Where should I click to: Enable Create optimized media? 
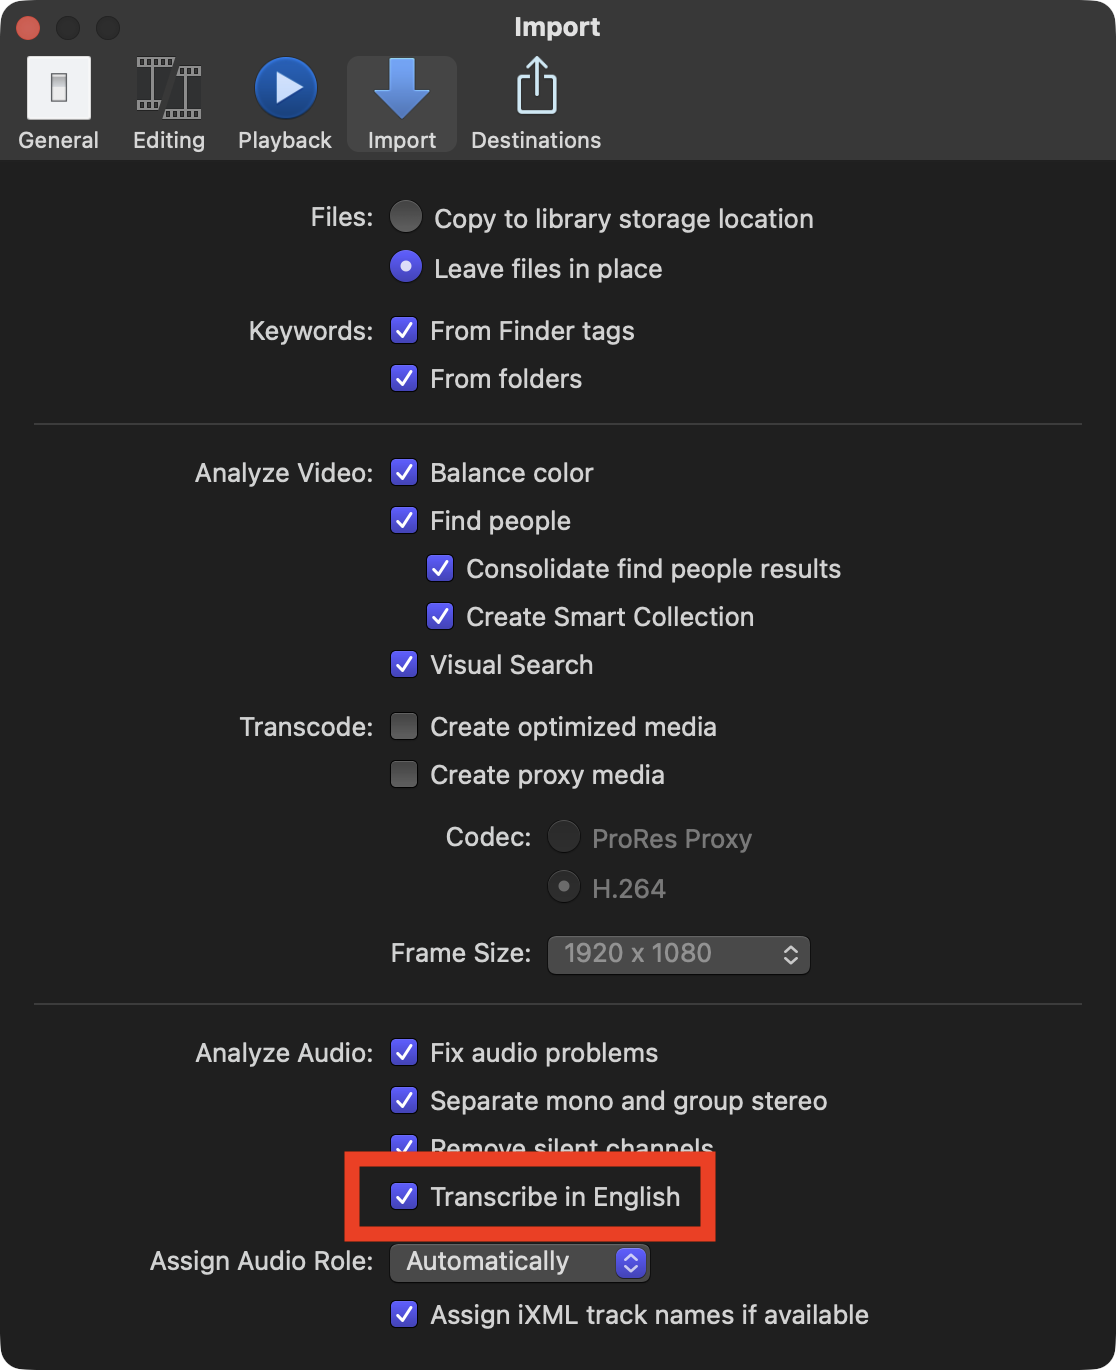pyautogui.click(x=404, y=726)
